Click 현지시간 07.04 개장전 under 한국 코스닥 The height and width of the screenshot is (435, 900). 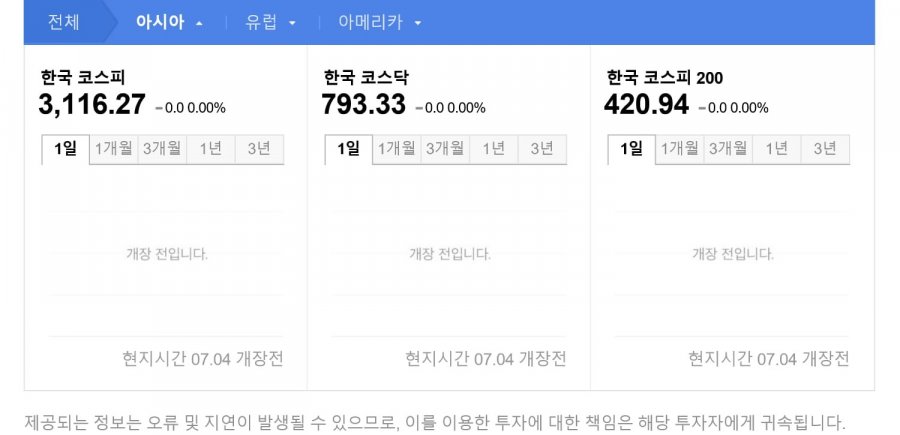tap(486, 359)
